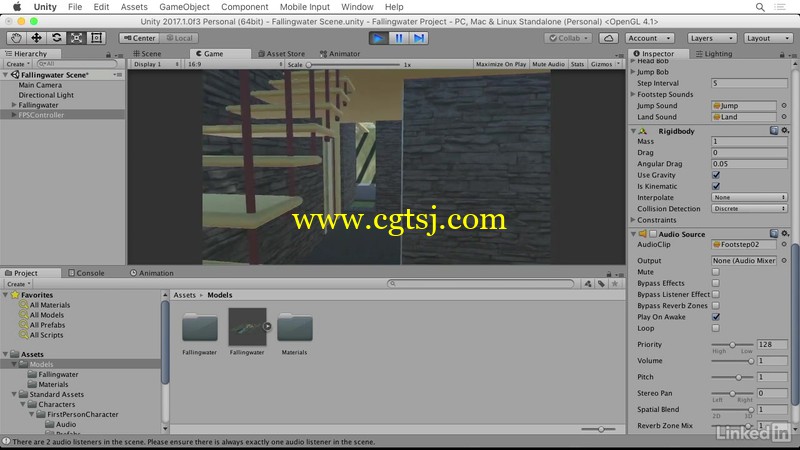Open the Collab dropdown
Image resolution: width=800 pixels, height=450 pixels.
click(x=568, y=38)
